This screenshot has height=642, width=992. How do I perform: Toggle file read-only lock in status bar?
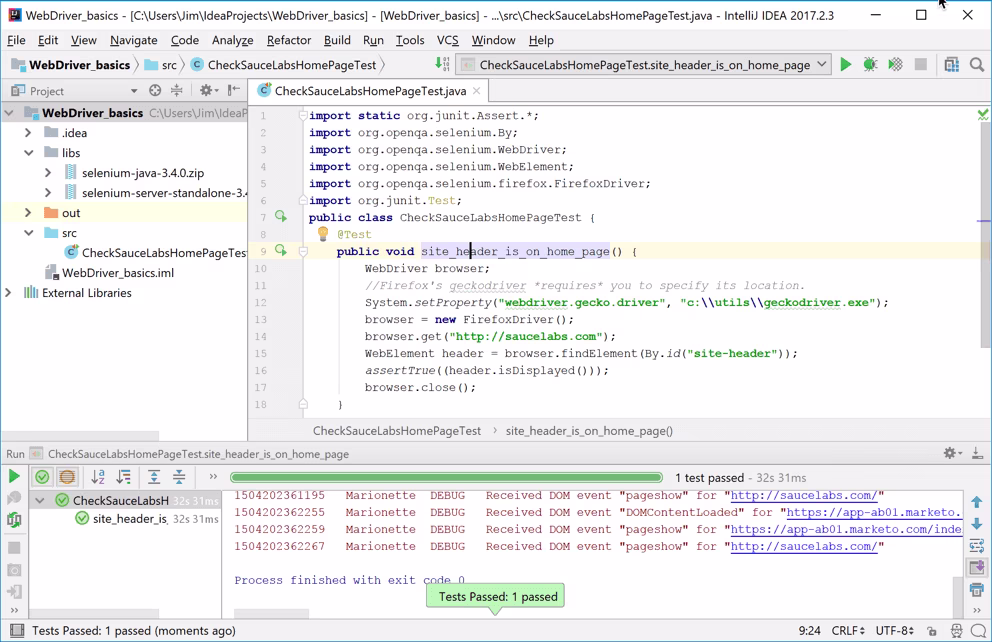(x=932, y=631)
